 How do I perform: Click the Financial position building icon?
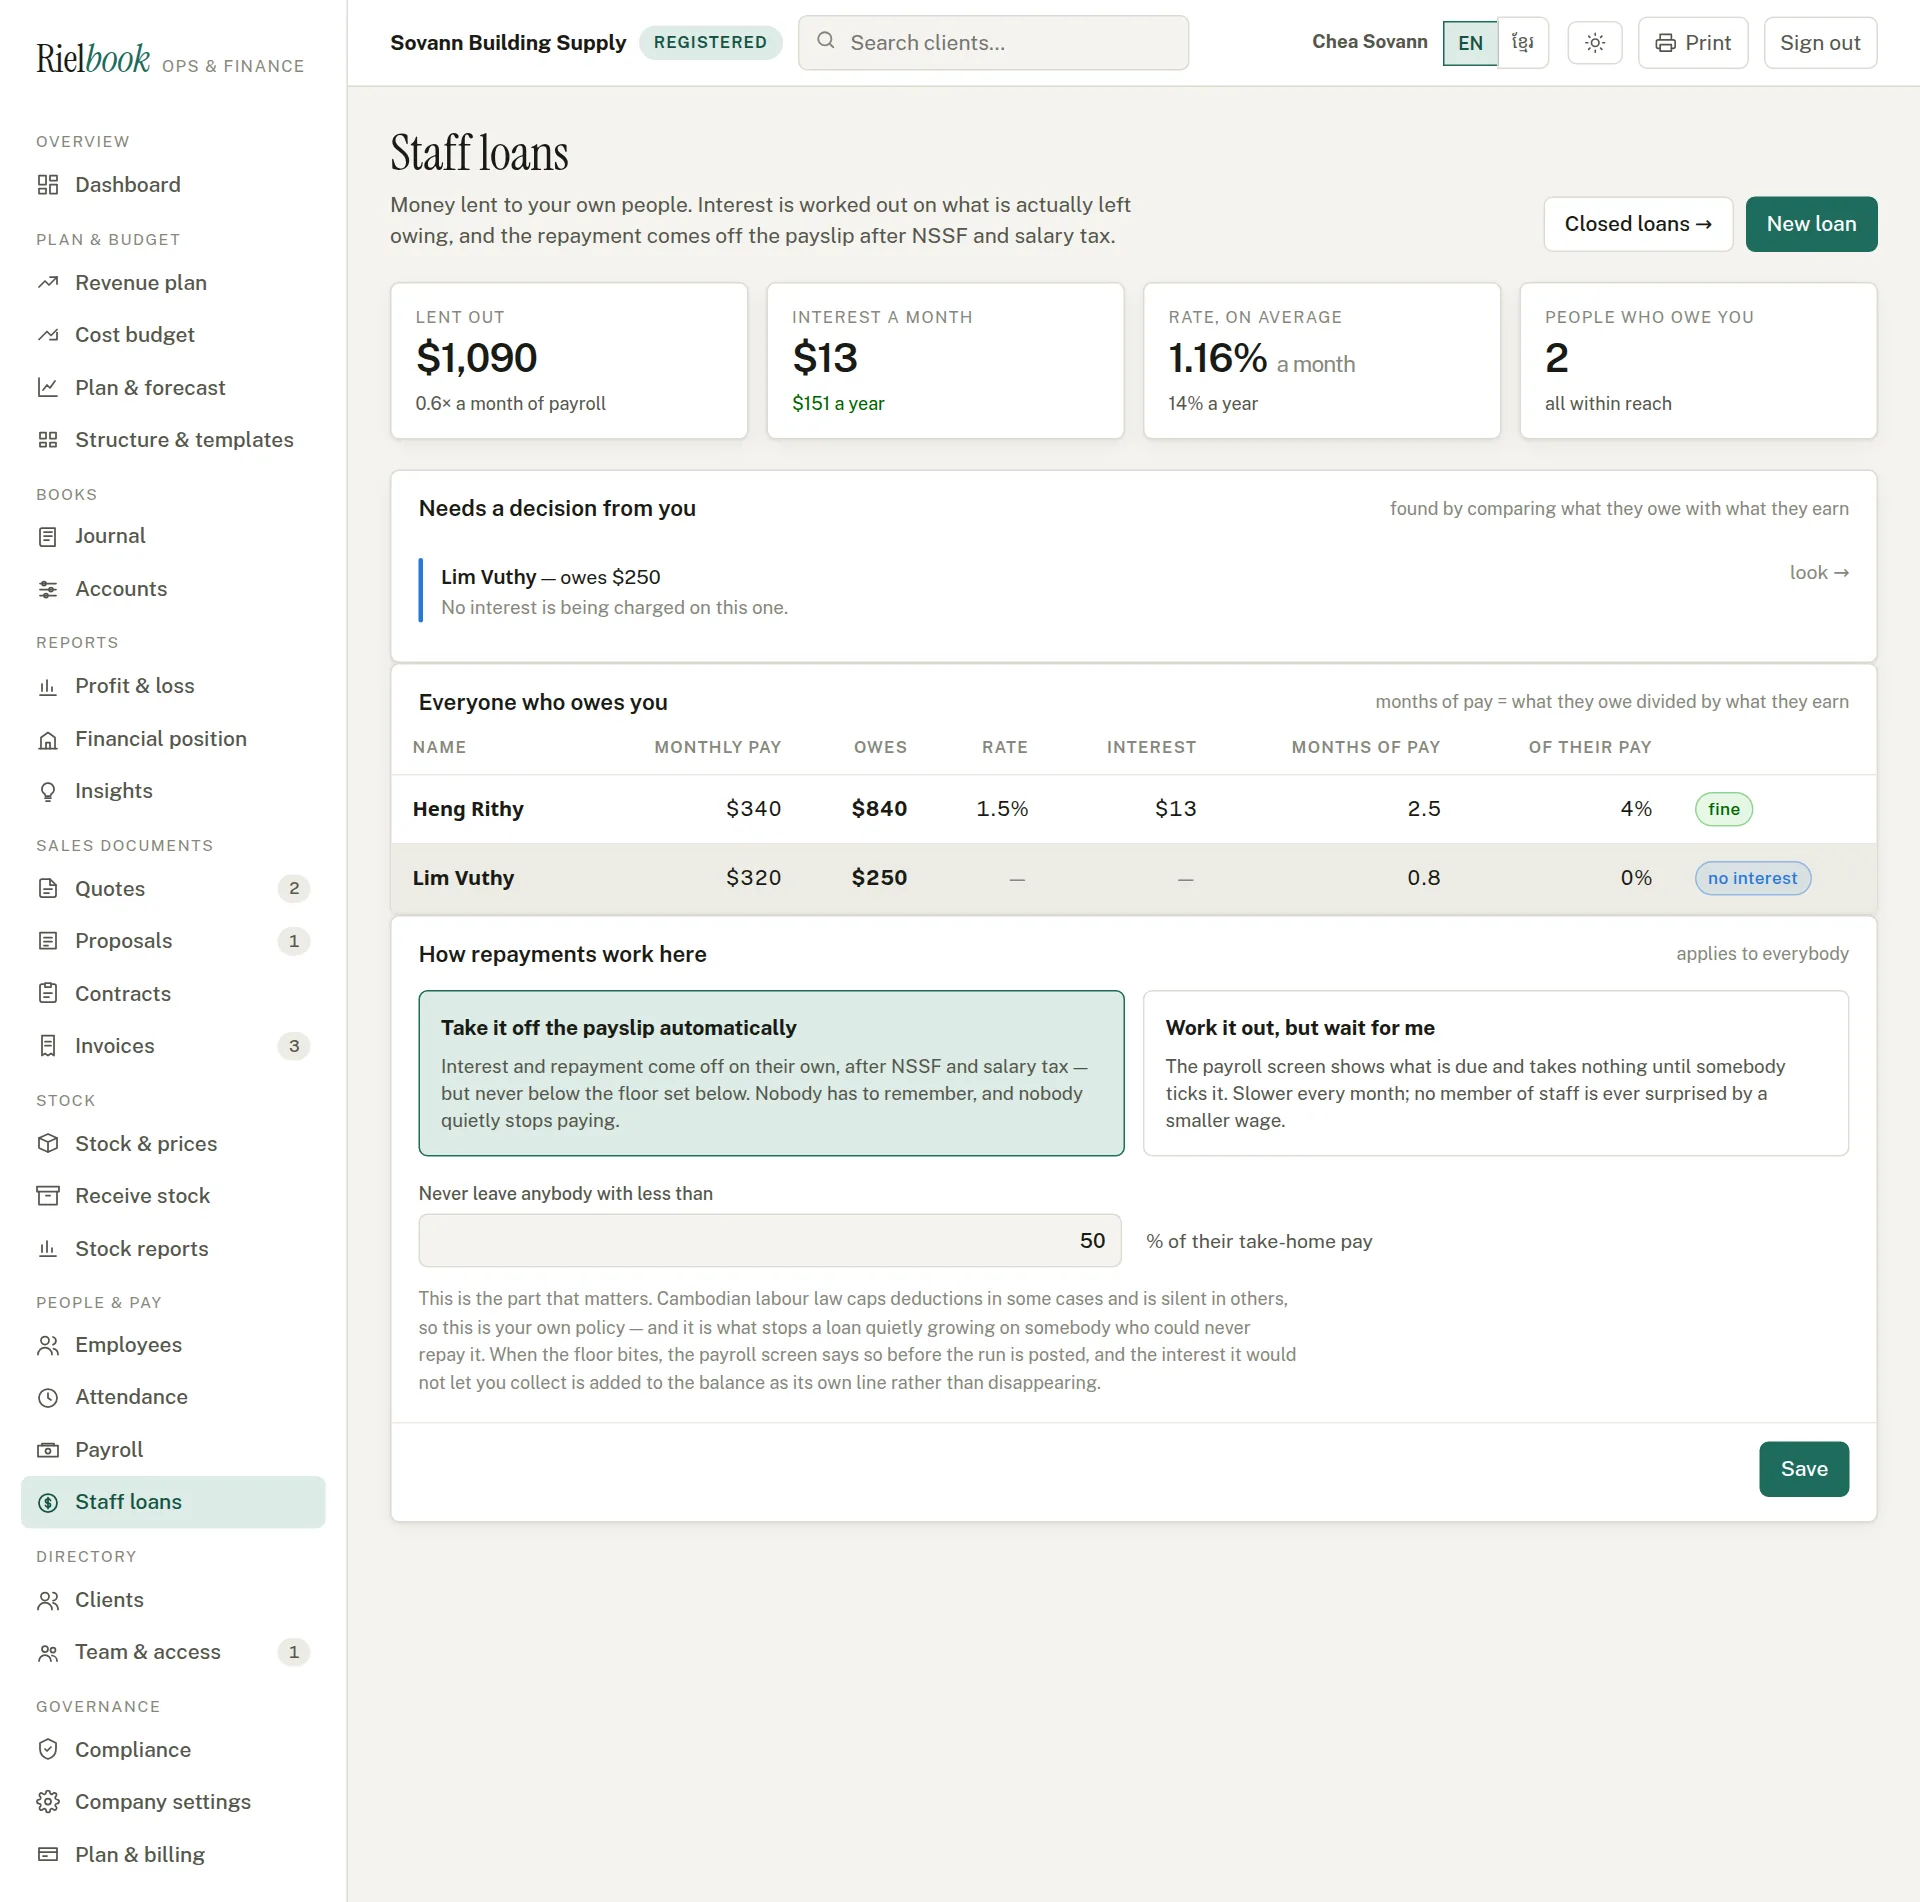pyautogui.click(x=48, y=740)
